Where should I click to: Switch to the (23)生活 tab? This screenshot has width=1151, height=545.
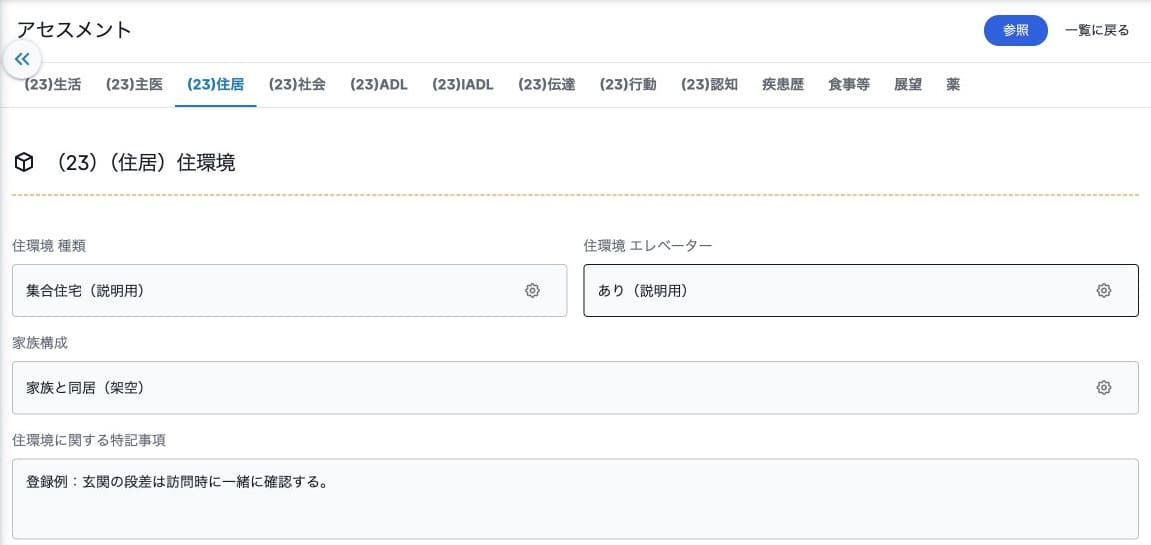click(52, 84)
